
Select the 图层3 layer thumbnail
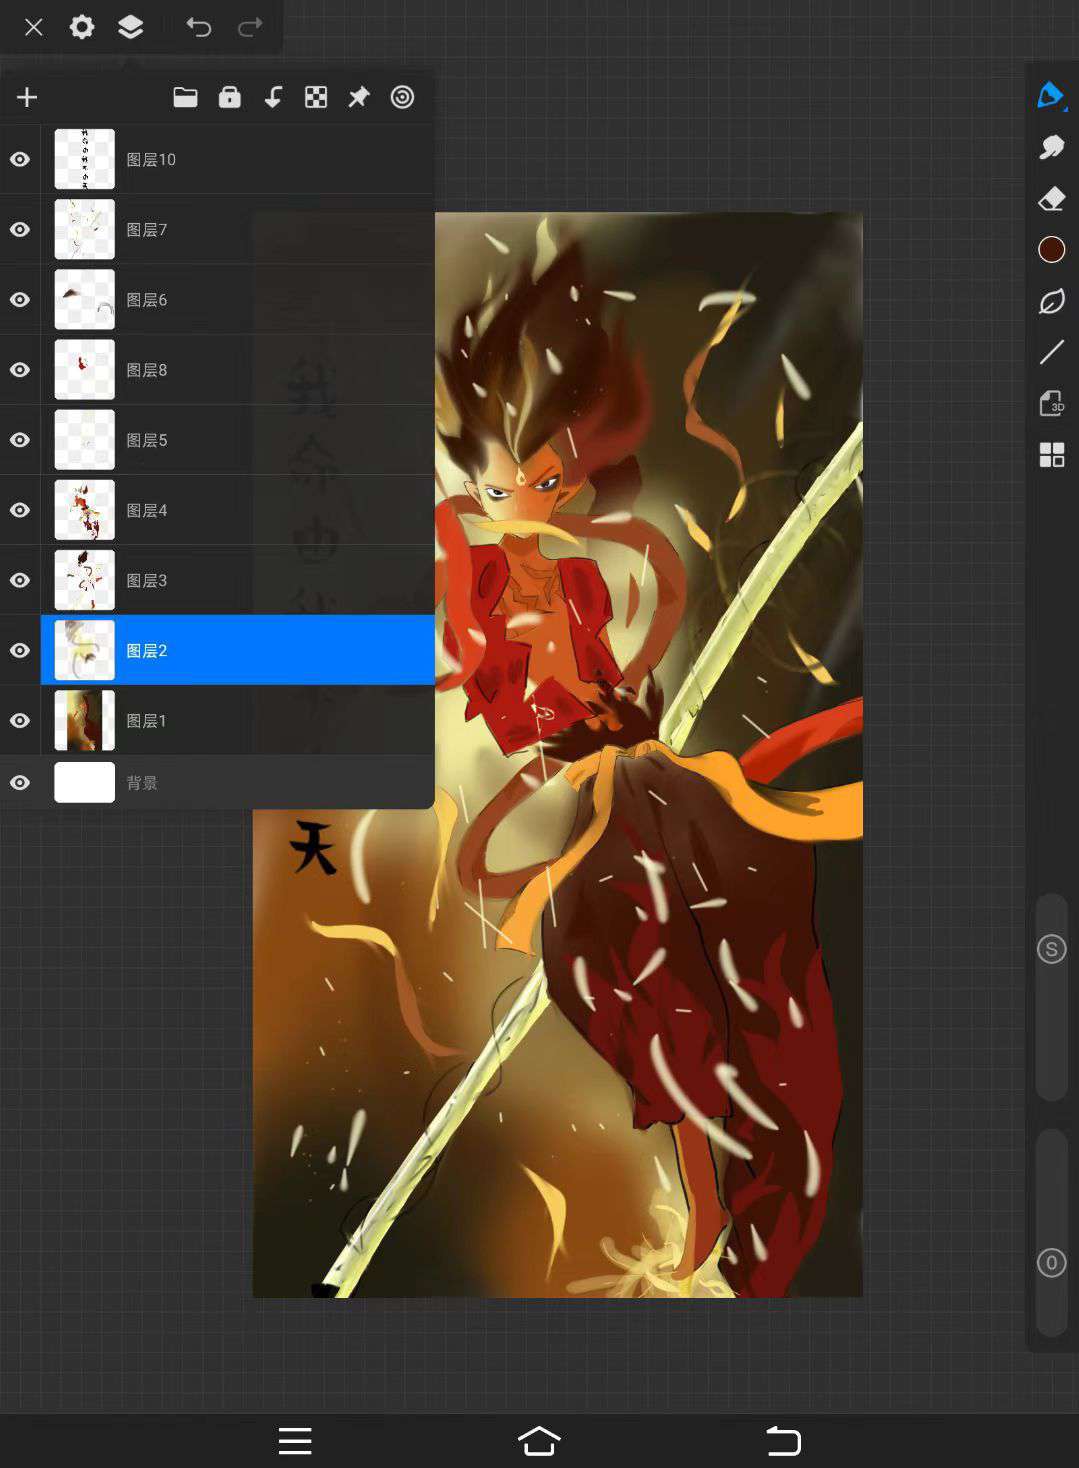84,580
